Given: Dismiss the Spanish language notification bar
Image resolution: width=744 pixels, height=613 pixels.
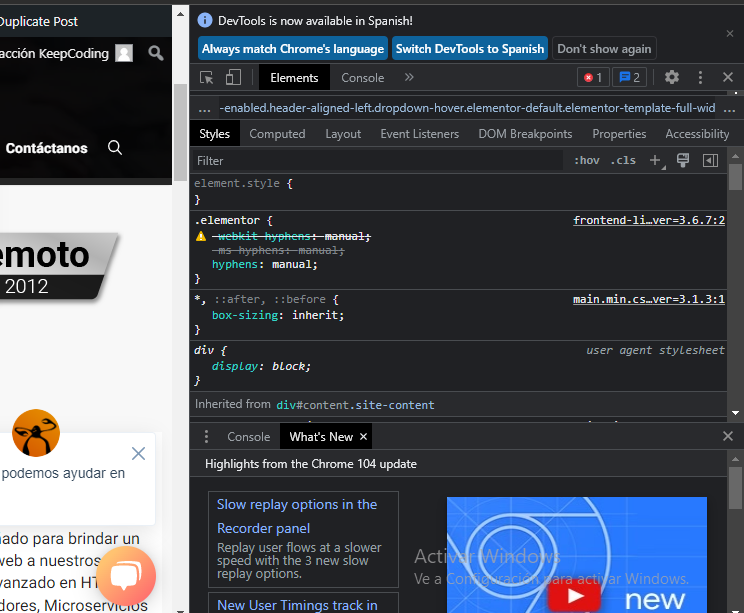Looking at the screenshot, I should pyautogui.click(x=730, y=34).
